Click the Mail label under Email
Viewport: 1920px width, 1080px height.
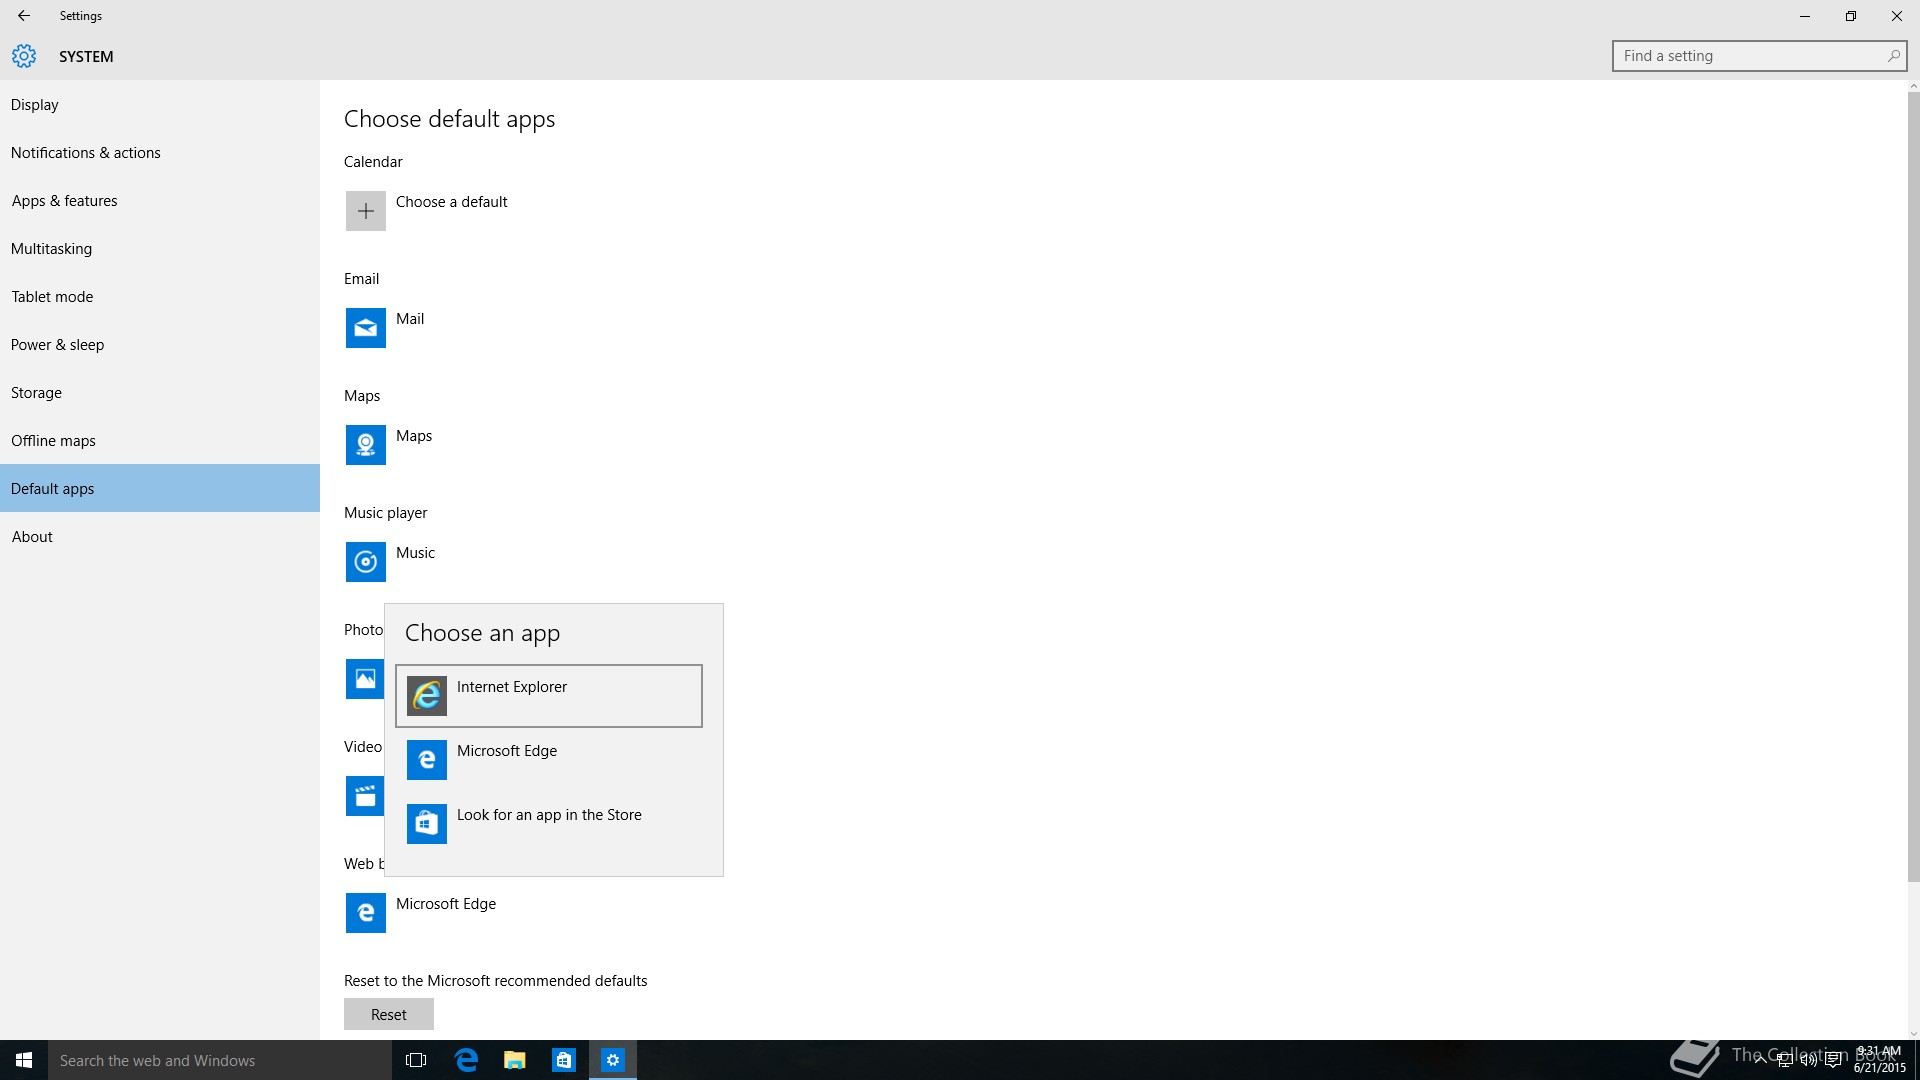pyautogui.click(x=410, y=319)
